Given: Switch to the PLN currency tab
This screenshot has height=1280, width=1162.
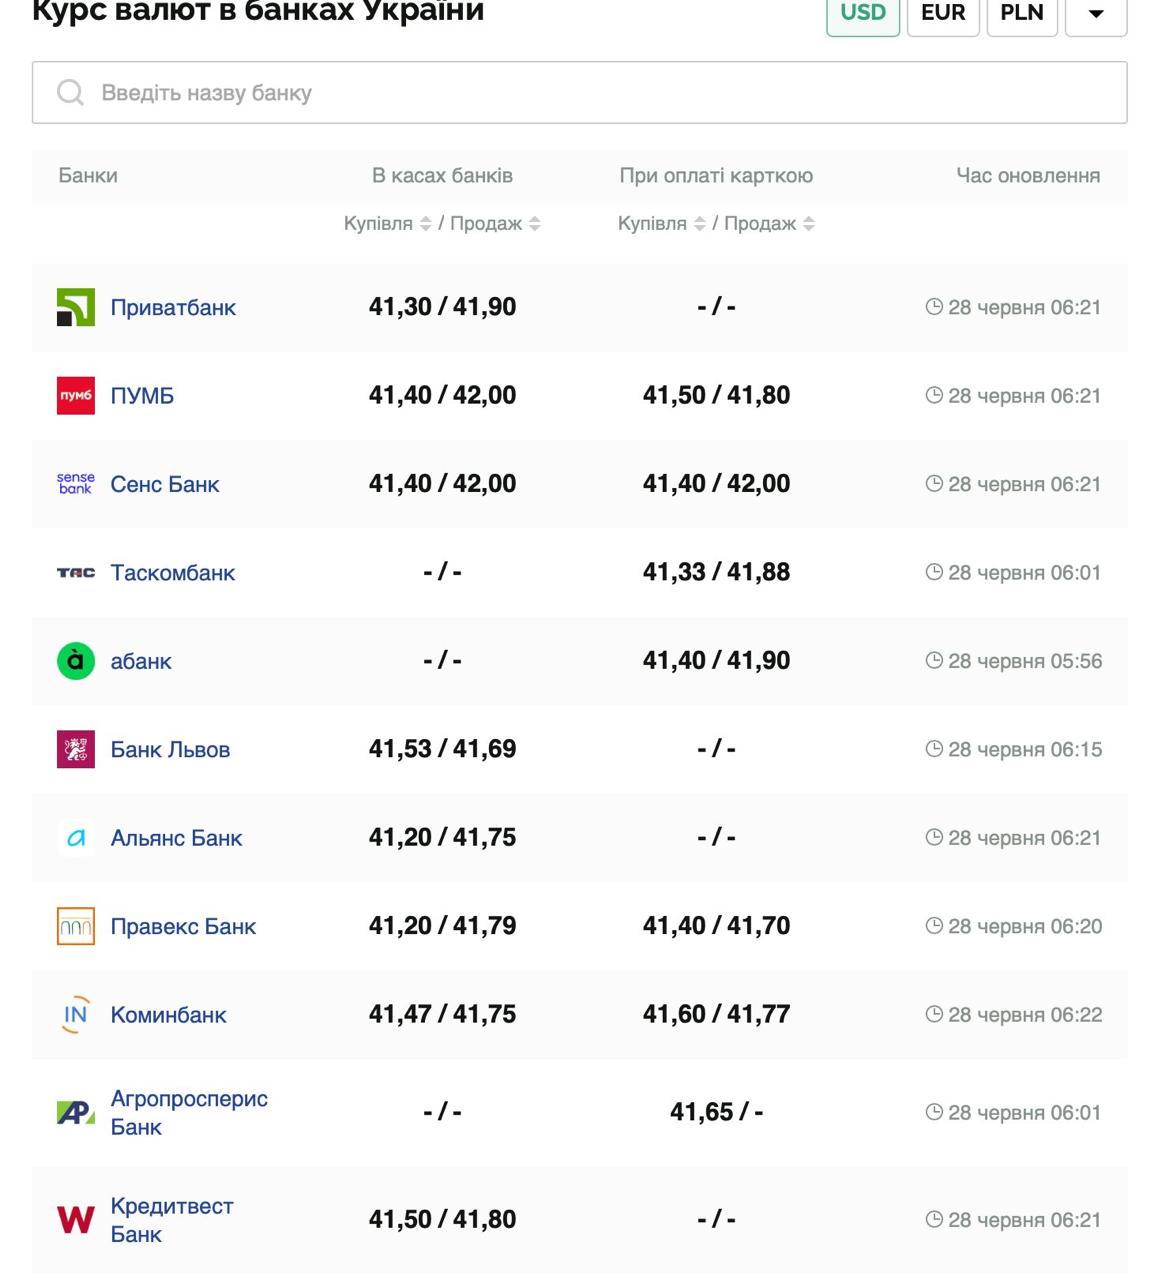Looking at the screenshot, I should [x=1022, y=14].
